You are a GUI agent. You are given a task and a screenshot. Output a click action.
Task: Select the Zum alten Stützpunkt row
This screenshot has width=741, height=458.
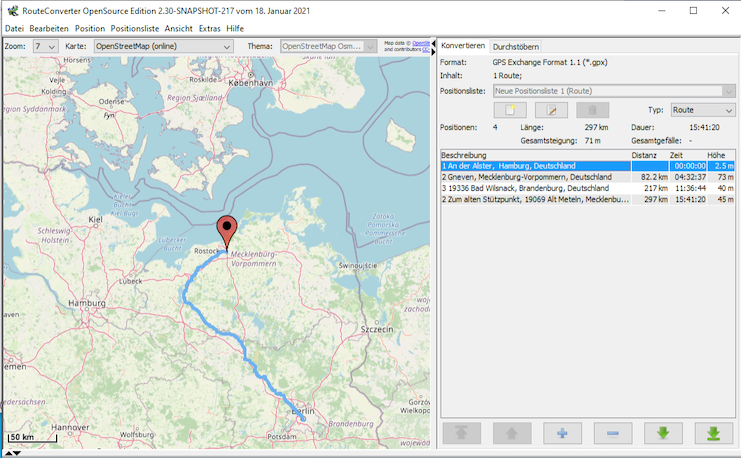click(534, 199)
